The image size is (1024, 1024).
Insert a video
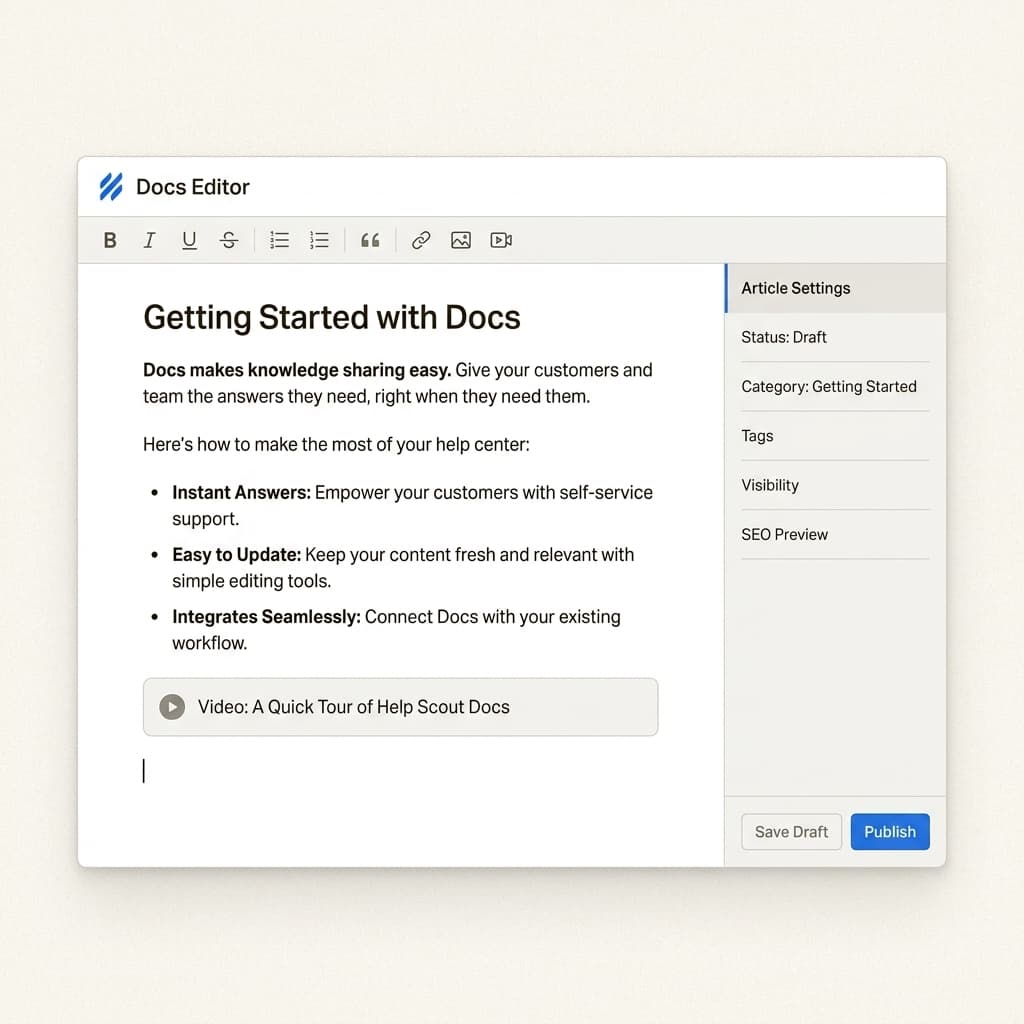tap(501, 240)
